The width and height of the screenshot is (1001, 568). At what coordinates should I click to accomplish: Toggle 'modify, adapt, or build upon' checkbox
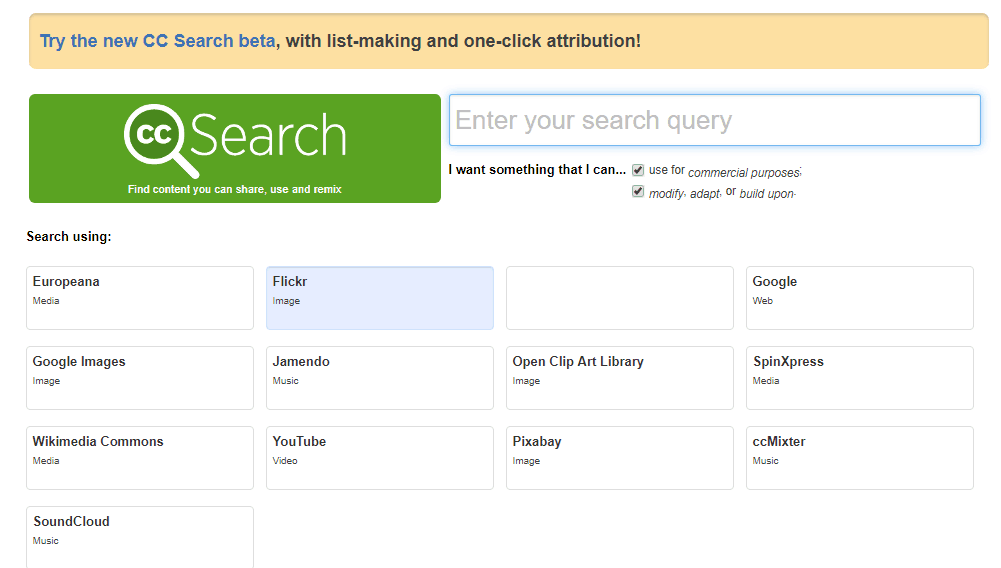click(638, 191)
